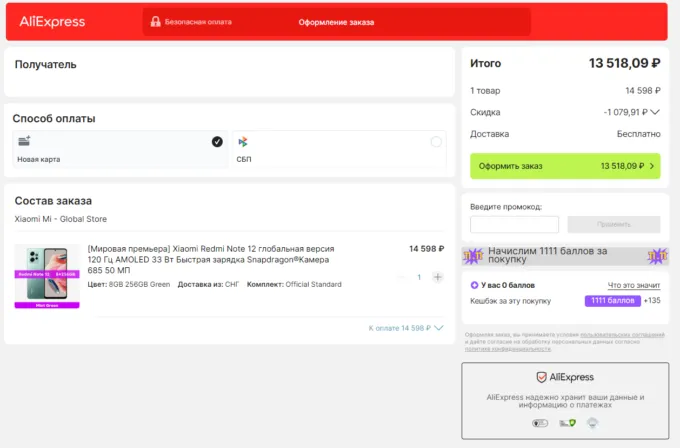Select Новая карта payment option
This screenshot has width=680, height=448.
(x=118, y=150)
